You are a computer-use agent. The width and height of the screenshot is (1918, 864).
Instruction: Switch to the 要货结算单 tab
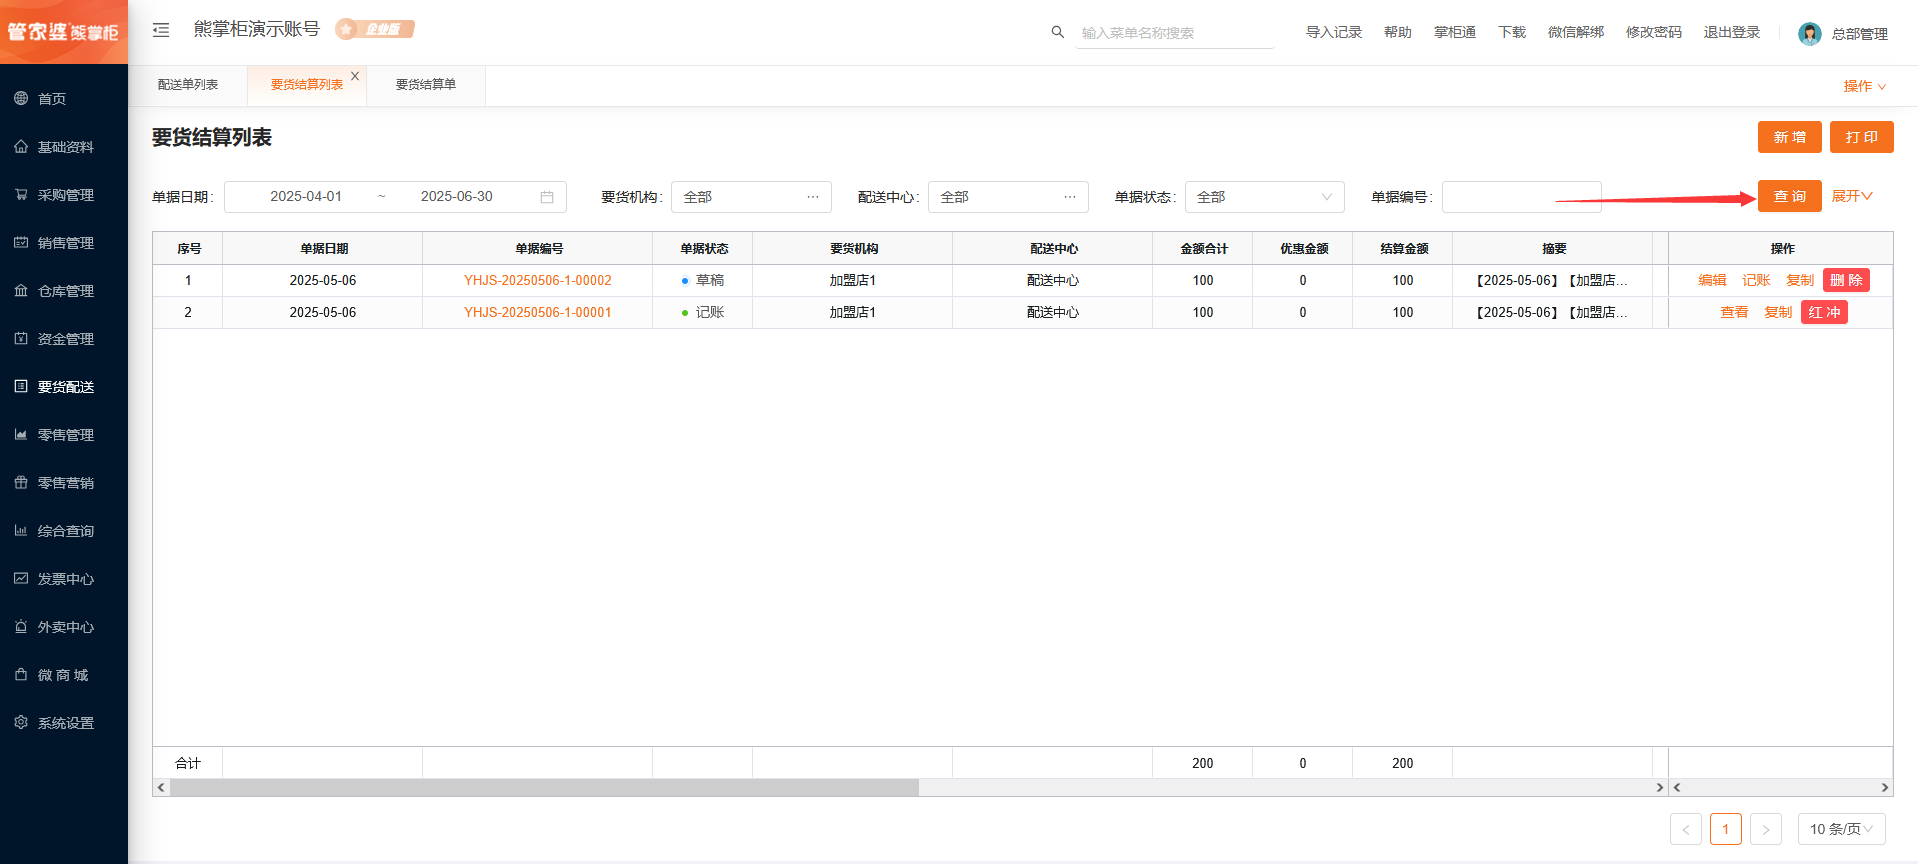tap(426, 85)
